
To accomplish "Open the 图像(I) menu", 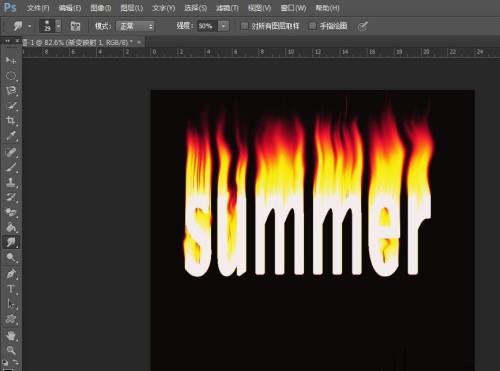I will point(101,8).
